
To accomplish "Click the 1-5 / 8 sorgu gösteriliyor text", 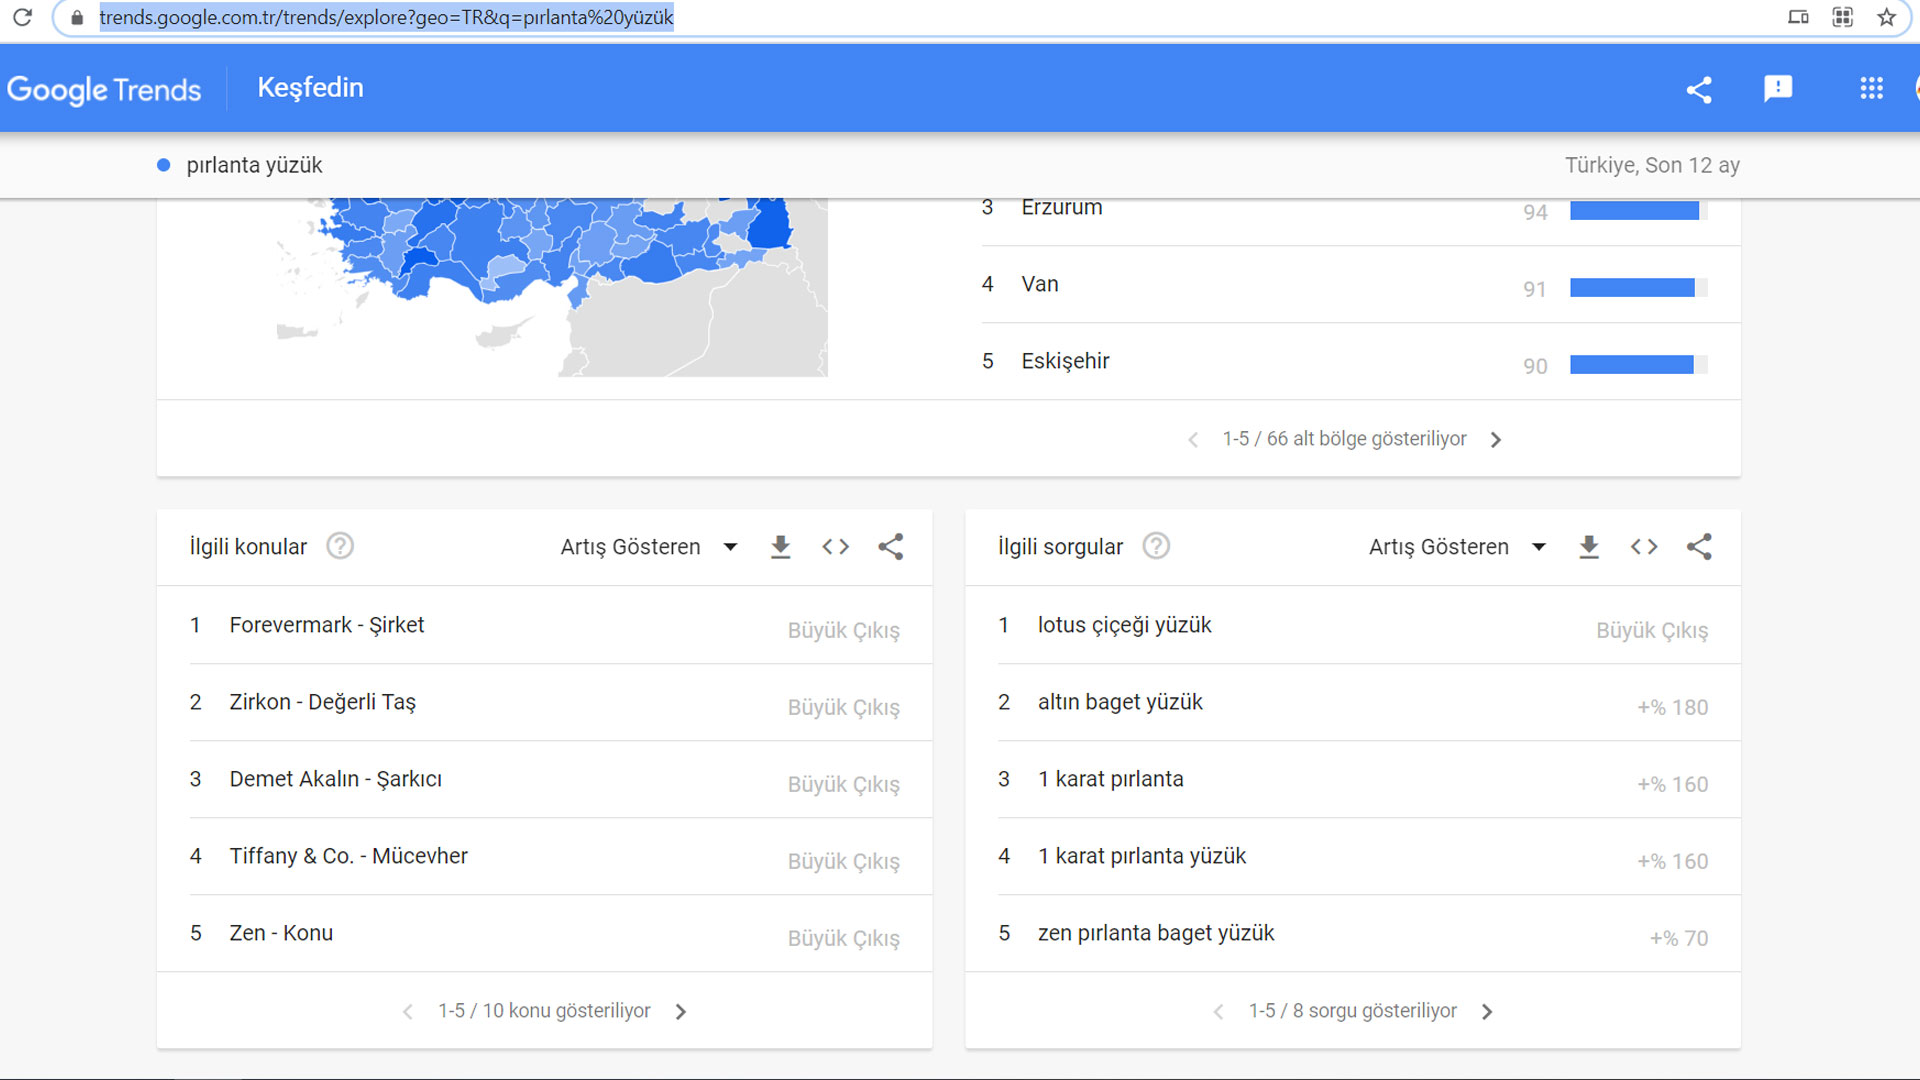I will point(1352,1011).
